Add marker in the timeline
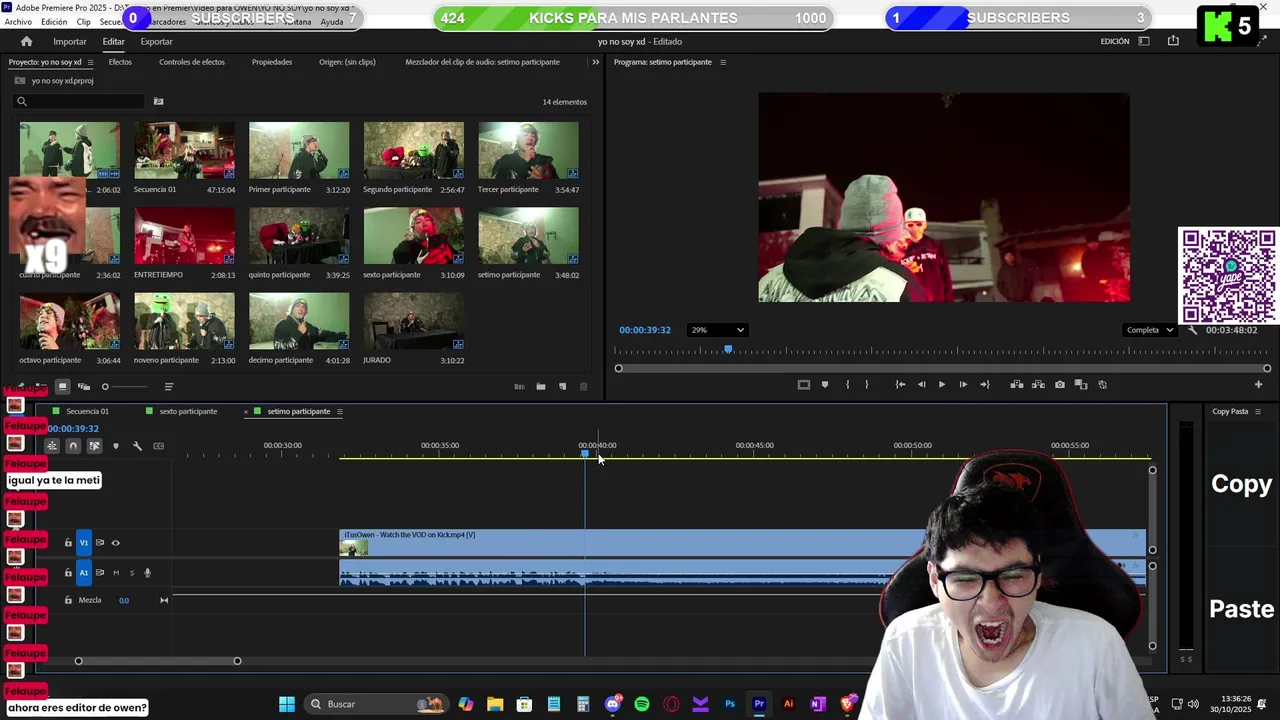1280x720 pixels. click(x=116, y=446)
